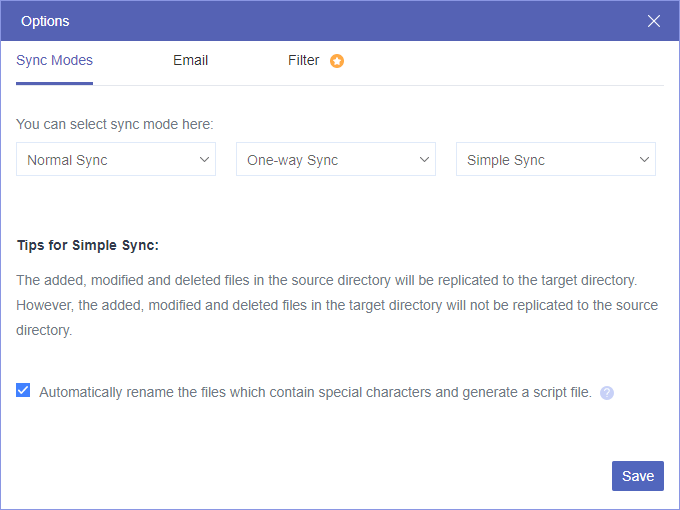
Task: Toggle the automatically rename files checkbox
Action: click(23, 391)
